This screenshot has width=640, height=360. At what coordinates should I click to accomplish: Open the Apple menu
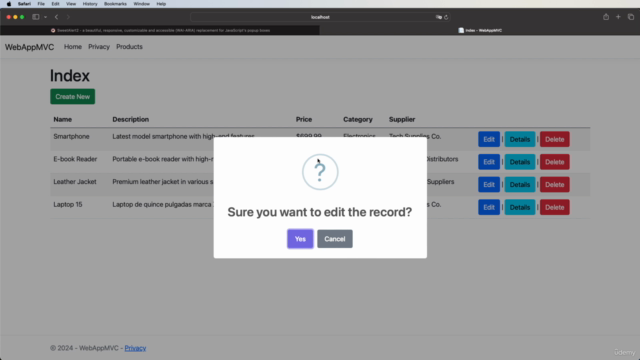tap(9, 4)
